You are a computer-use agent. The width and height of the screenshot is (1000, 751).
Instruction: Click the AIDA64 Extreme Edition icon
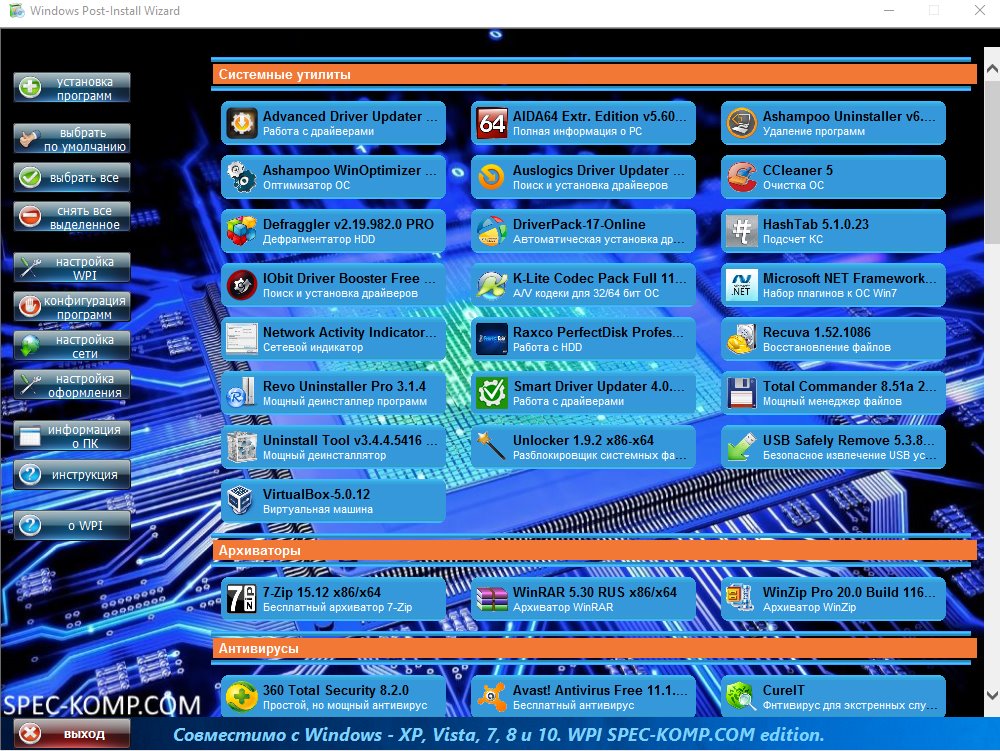492,123
